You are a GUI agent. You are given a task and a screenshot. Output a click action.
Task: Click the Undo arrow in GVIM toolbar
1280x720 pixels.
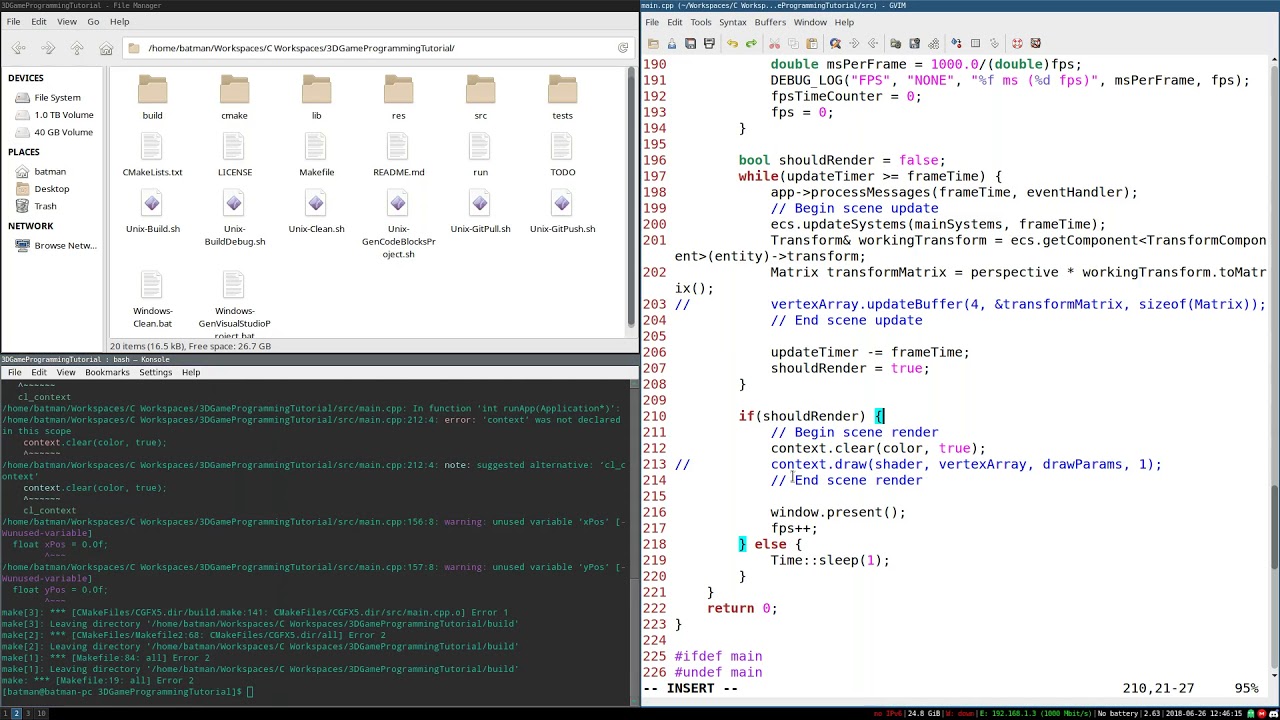point(732,43)
